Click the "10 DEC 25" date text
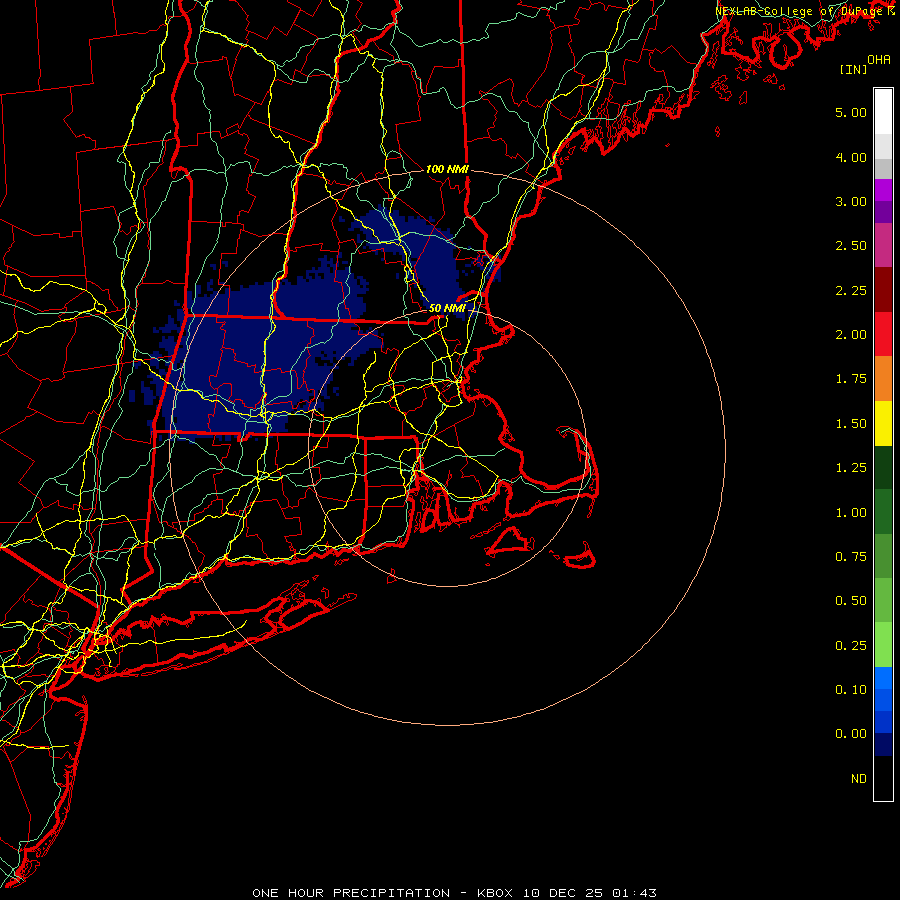This screenshot has height=900, width=900. click(x=562, y=893)
